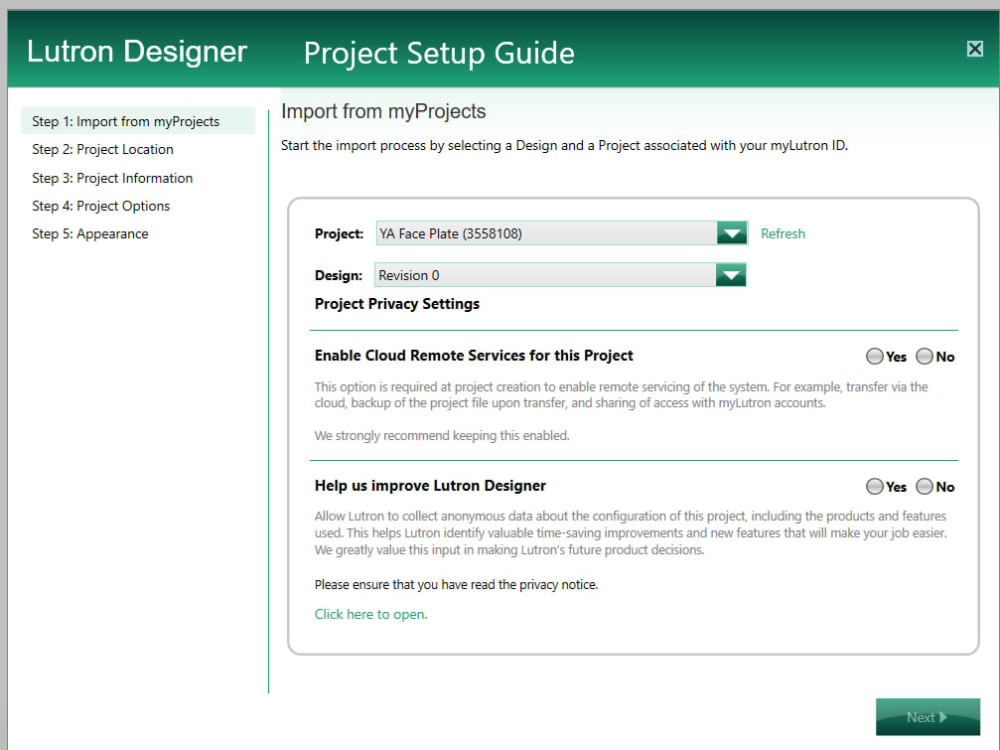Image resolution: width=1000 pixels, height=750 pixels.
Task: Click the Project Privacy Settings heading
Action: (395, 304)
